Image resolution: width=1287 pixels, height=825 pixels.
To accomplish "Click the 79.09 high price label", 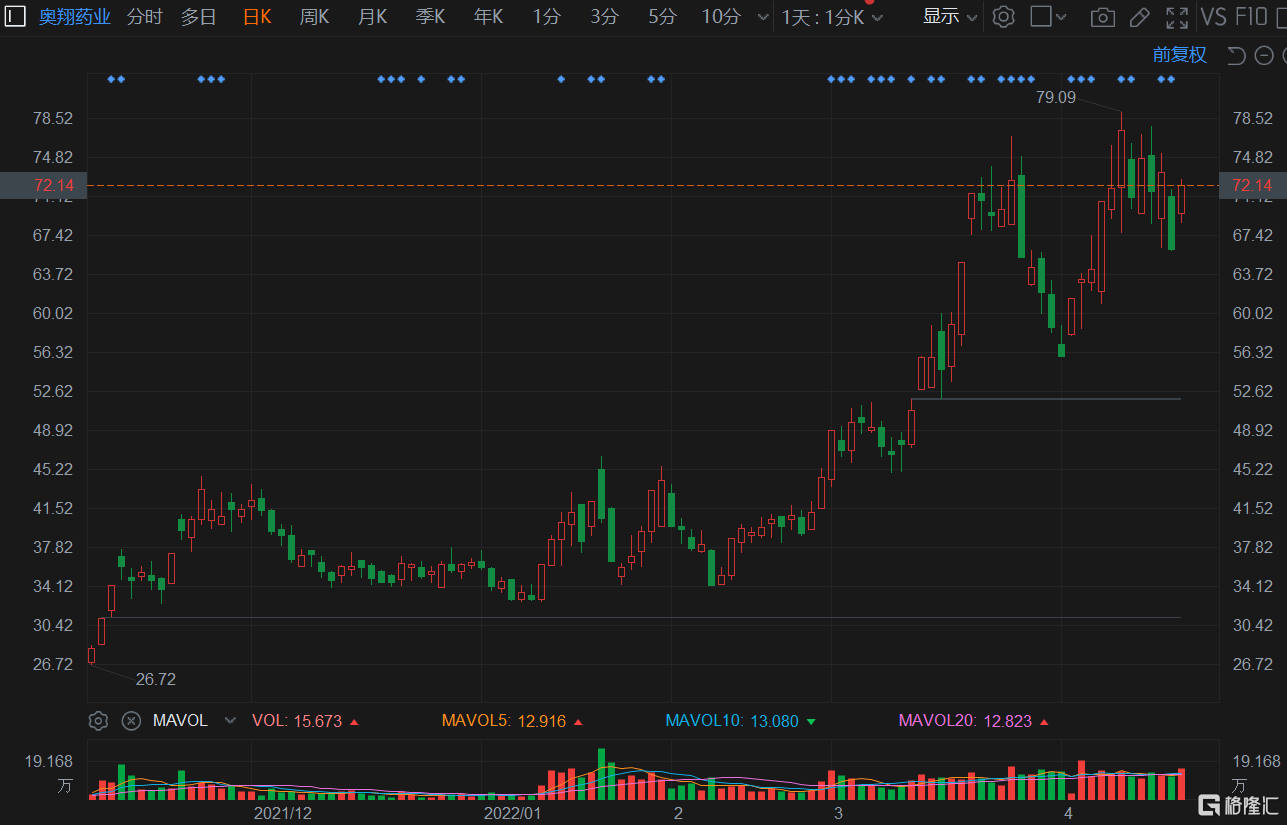I will click(1056, 97).
